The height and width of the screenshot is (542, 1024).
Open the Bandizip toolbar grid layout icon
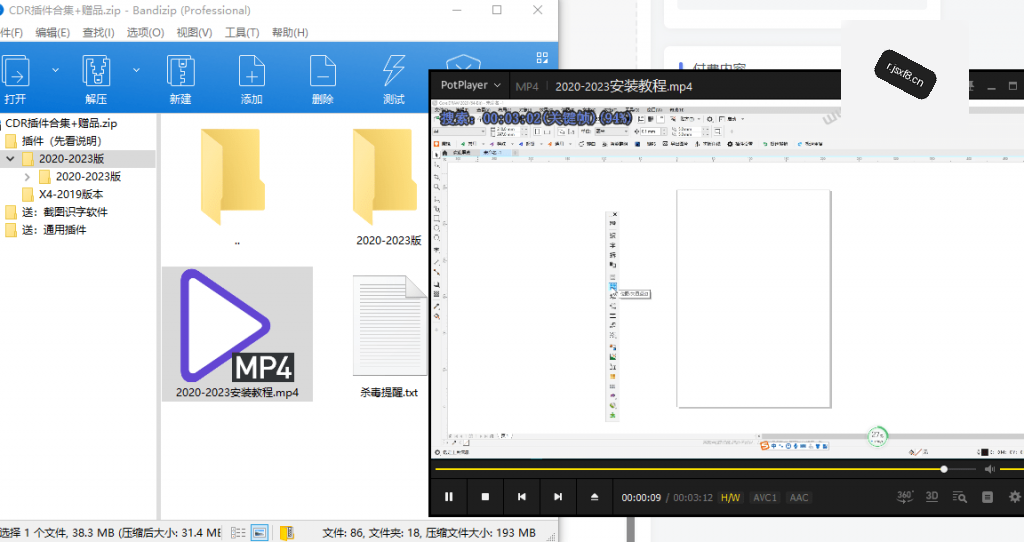(542, 57)
